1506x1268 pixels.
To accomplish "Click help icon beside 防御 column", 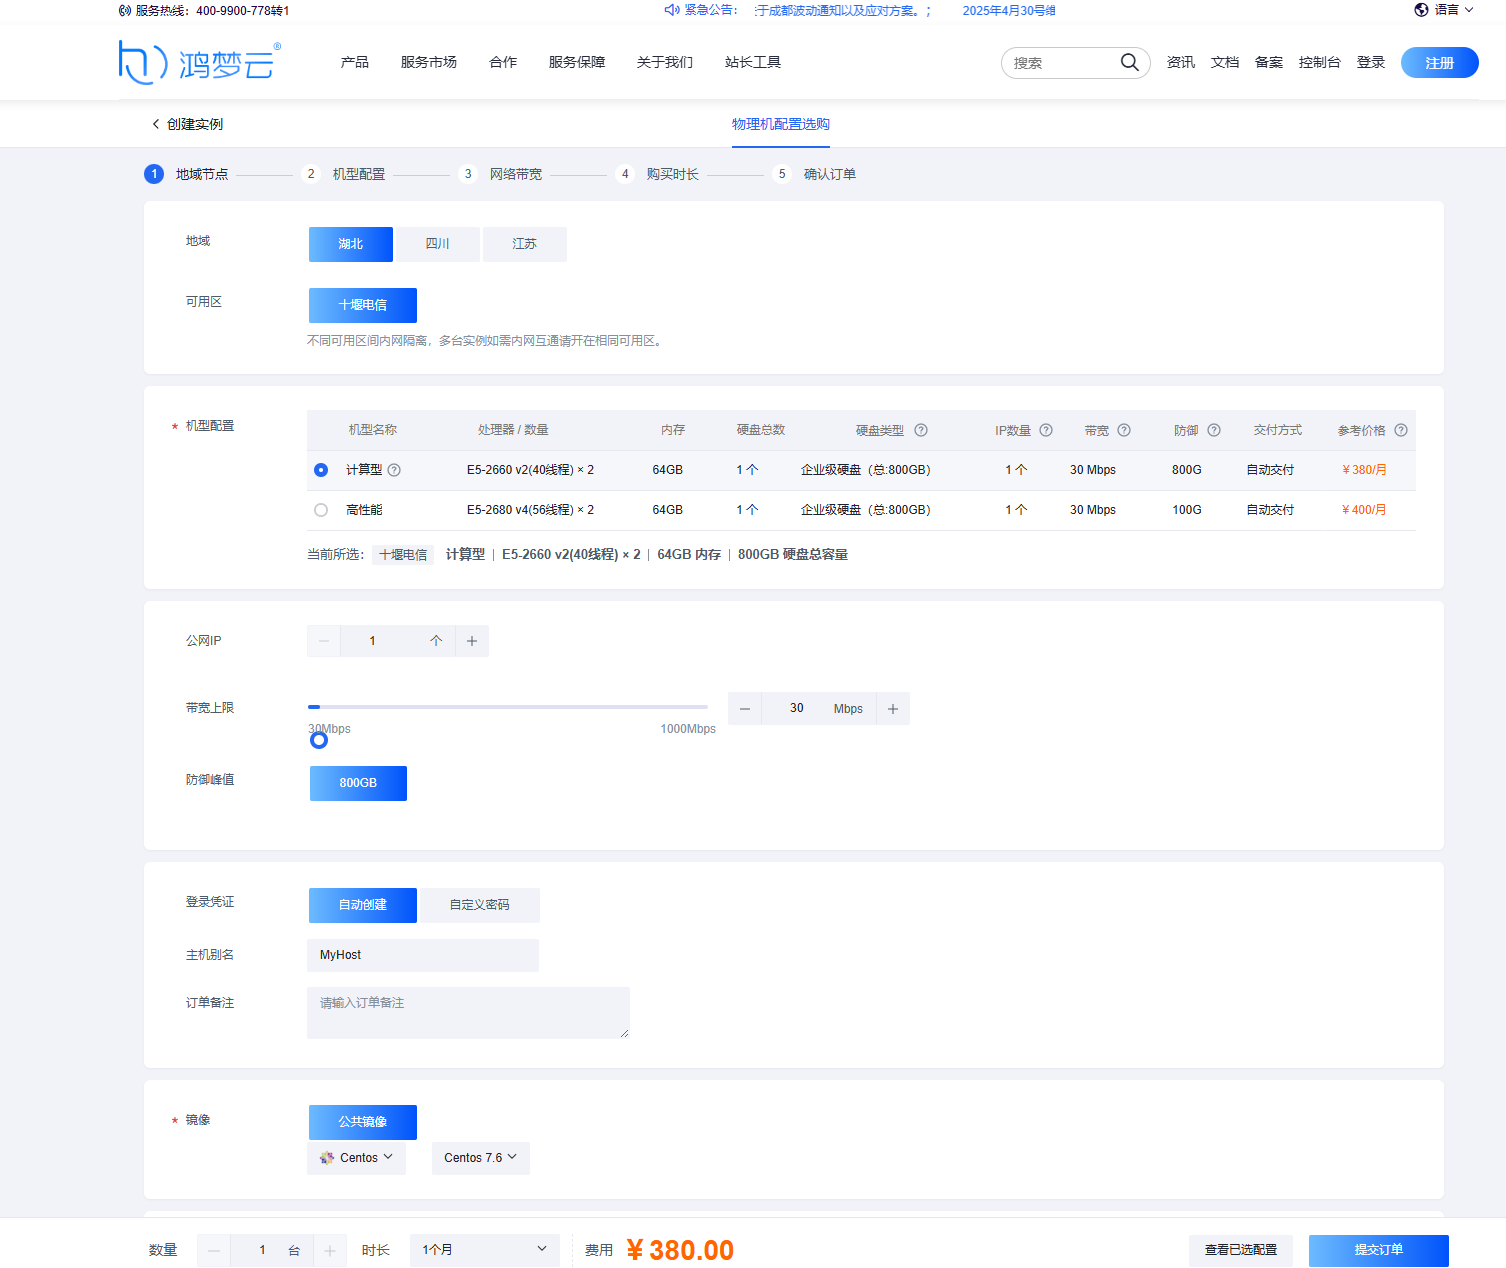I will [1213, 430].
